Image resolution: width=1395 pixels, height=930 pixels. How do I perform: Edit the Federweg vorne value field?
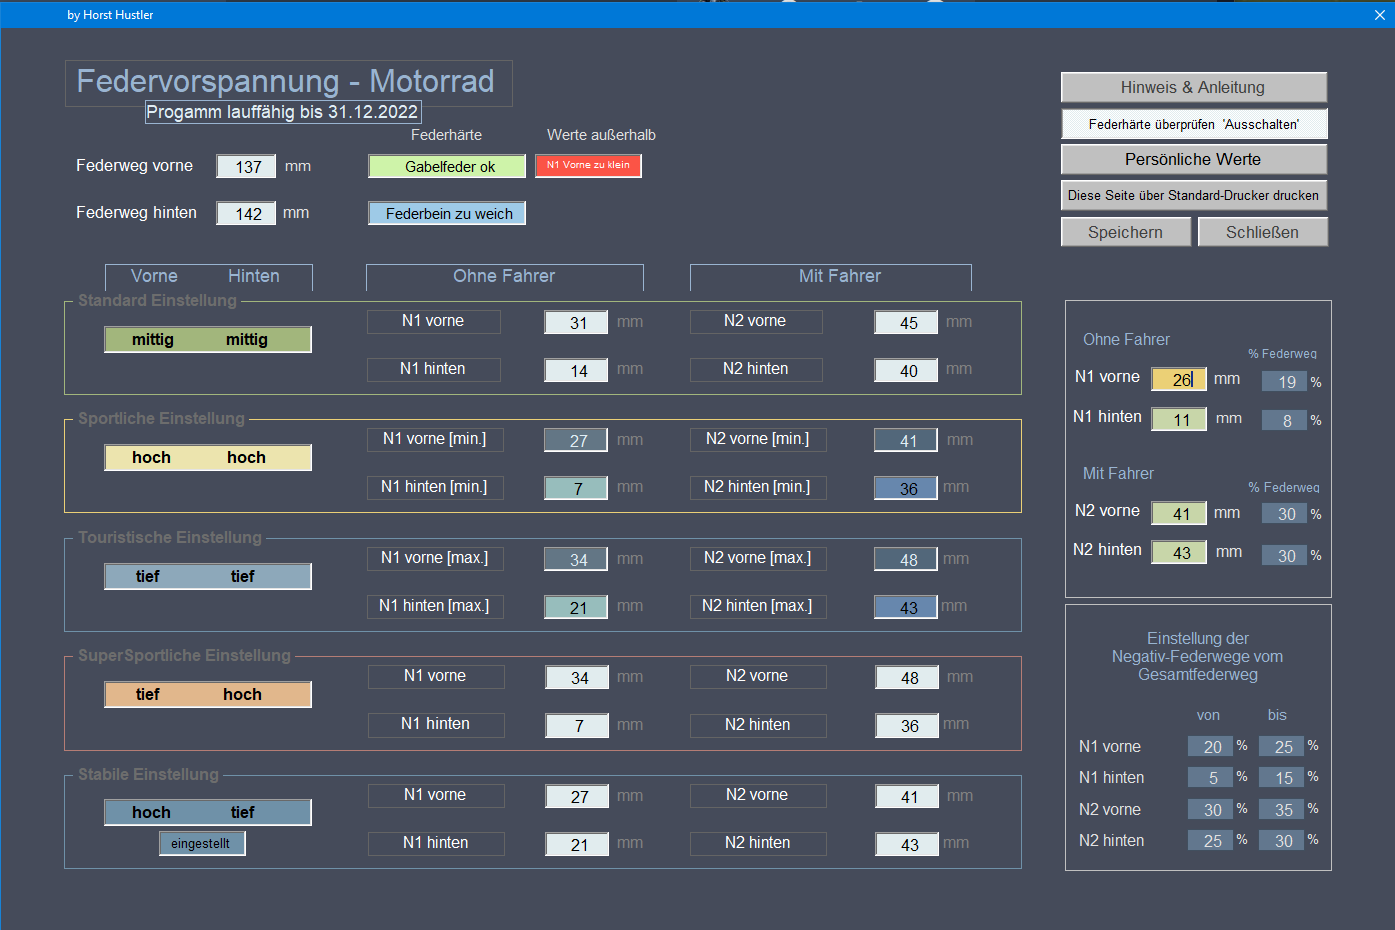coord(247,167)
